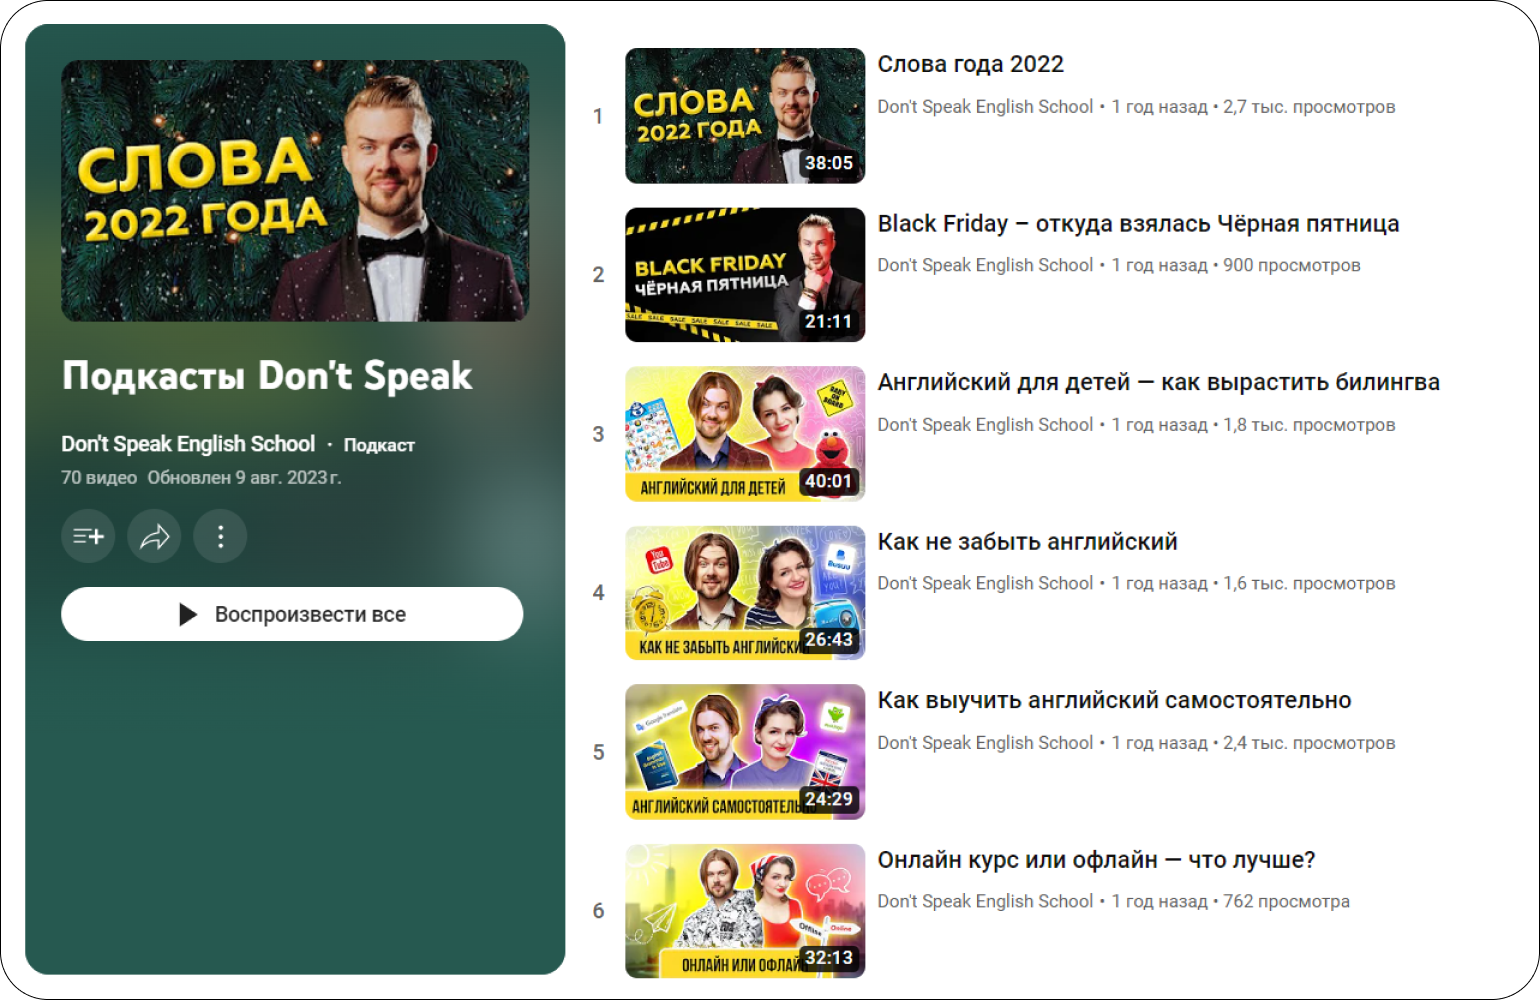This screenshot has height=1000, width=1540.
Task: Click '2,7 тыс. просмотров' text
Action: [x=1309, y=107]
